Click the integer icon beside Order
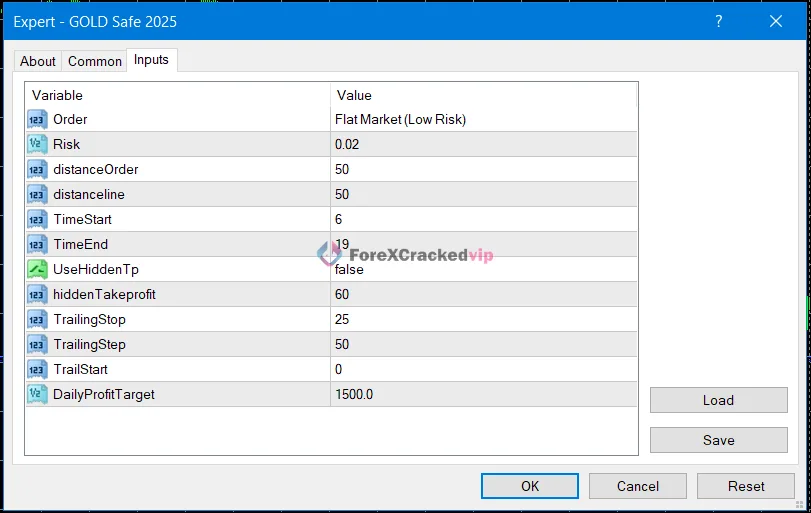This screenshot has height=513, width=811. [37, 119]
